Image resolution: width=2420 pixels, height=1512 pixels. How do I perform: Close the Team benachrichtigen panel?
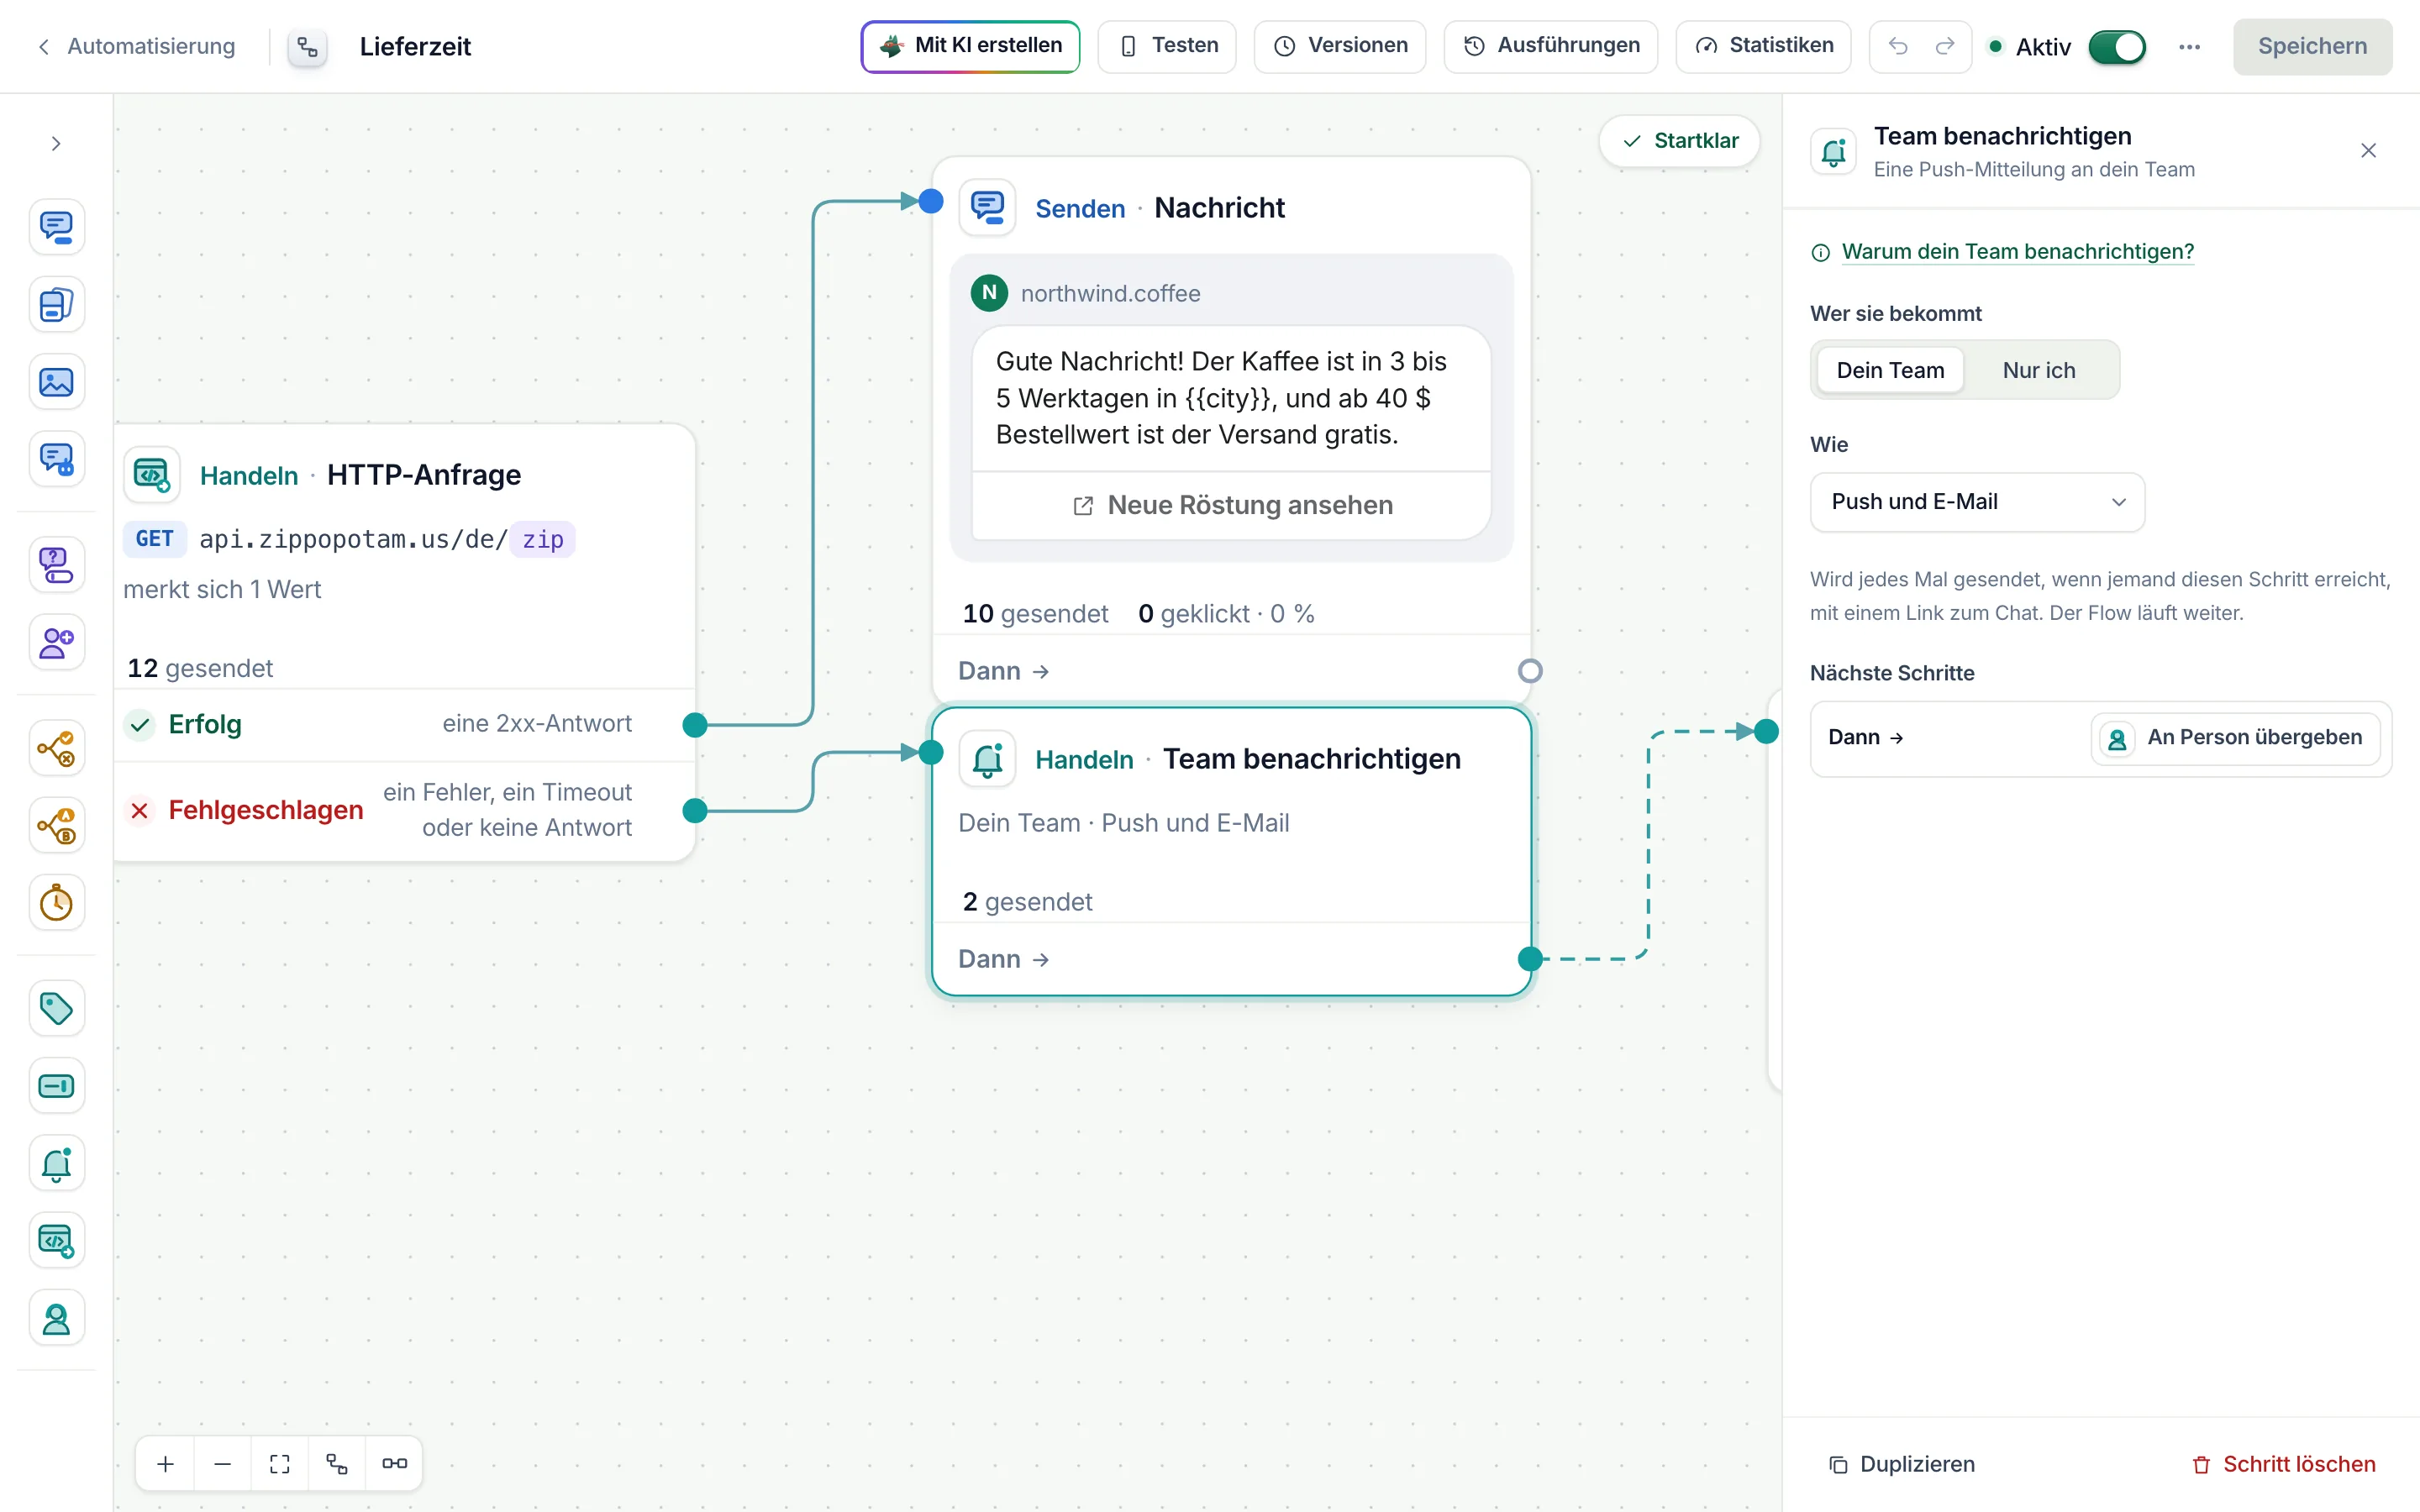point(2368,151)
